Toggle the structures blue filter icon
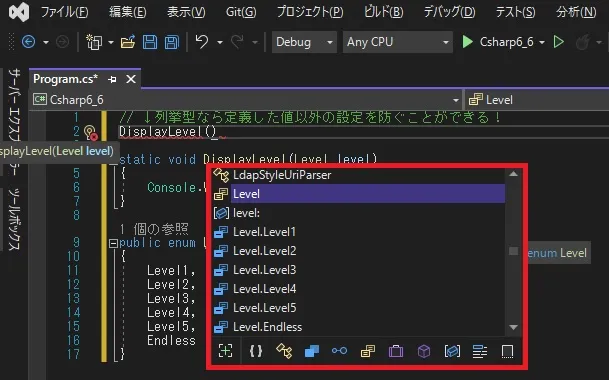This screenshot has height=380, width=609. tap(312, 351)
